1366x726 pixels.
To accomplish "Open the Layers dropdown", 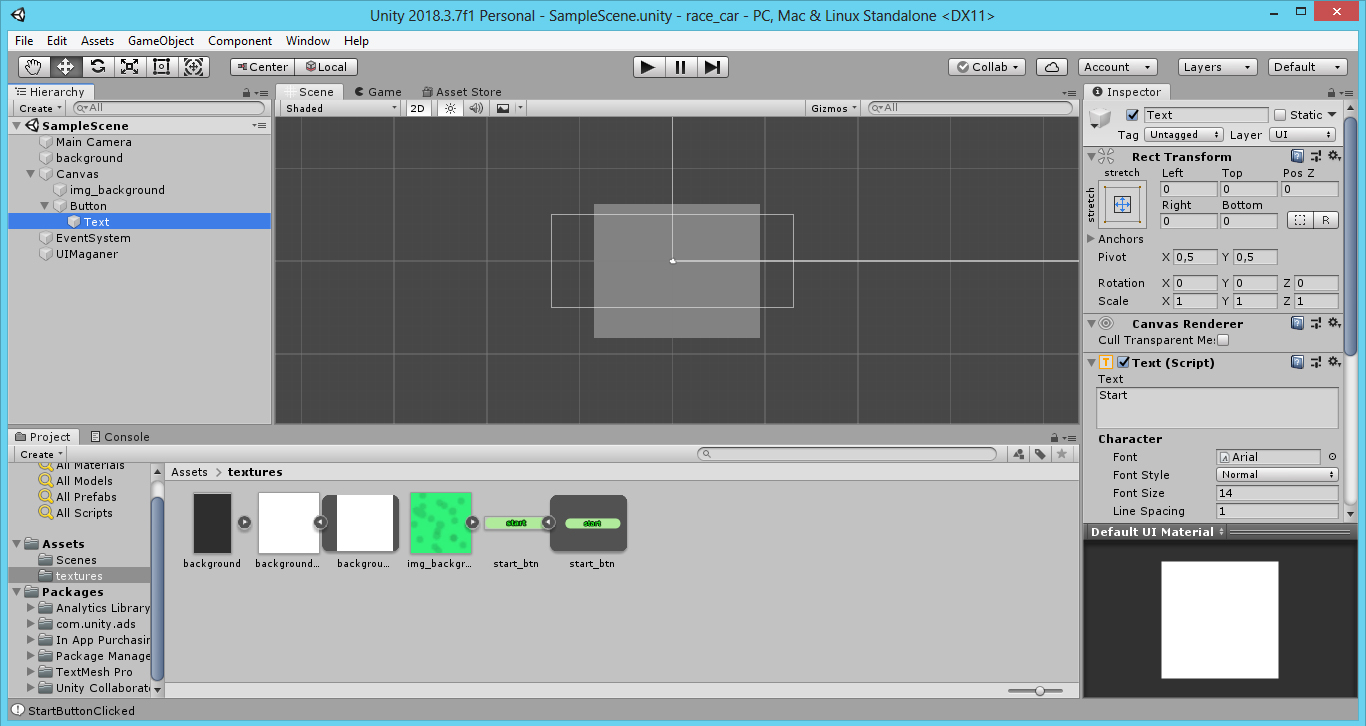I will 1217,67.
